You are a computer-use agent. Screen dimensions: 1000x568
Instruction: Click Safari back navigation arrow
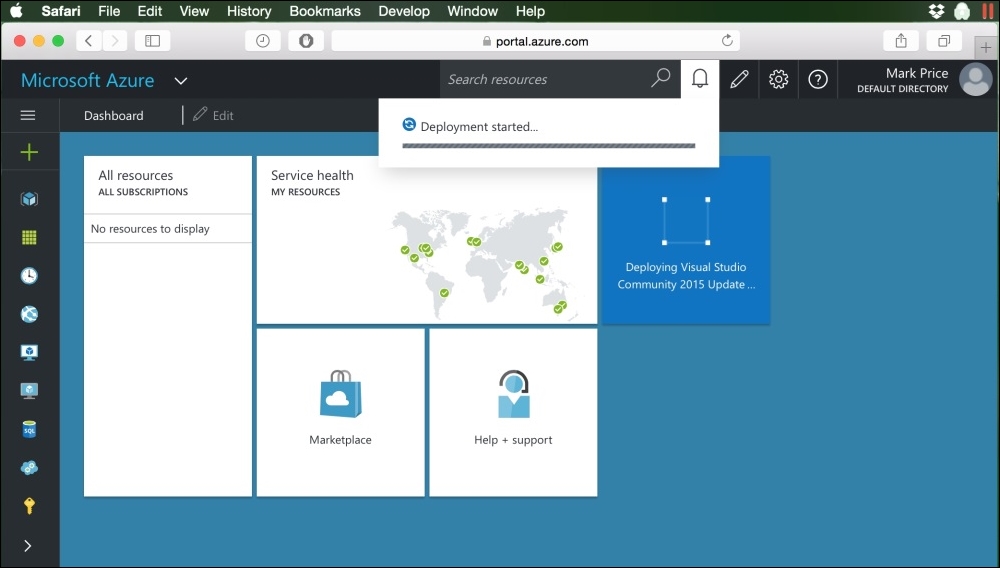click(x=89, y=41)
